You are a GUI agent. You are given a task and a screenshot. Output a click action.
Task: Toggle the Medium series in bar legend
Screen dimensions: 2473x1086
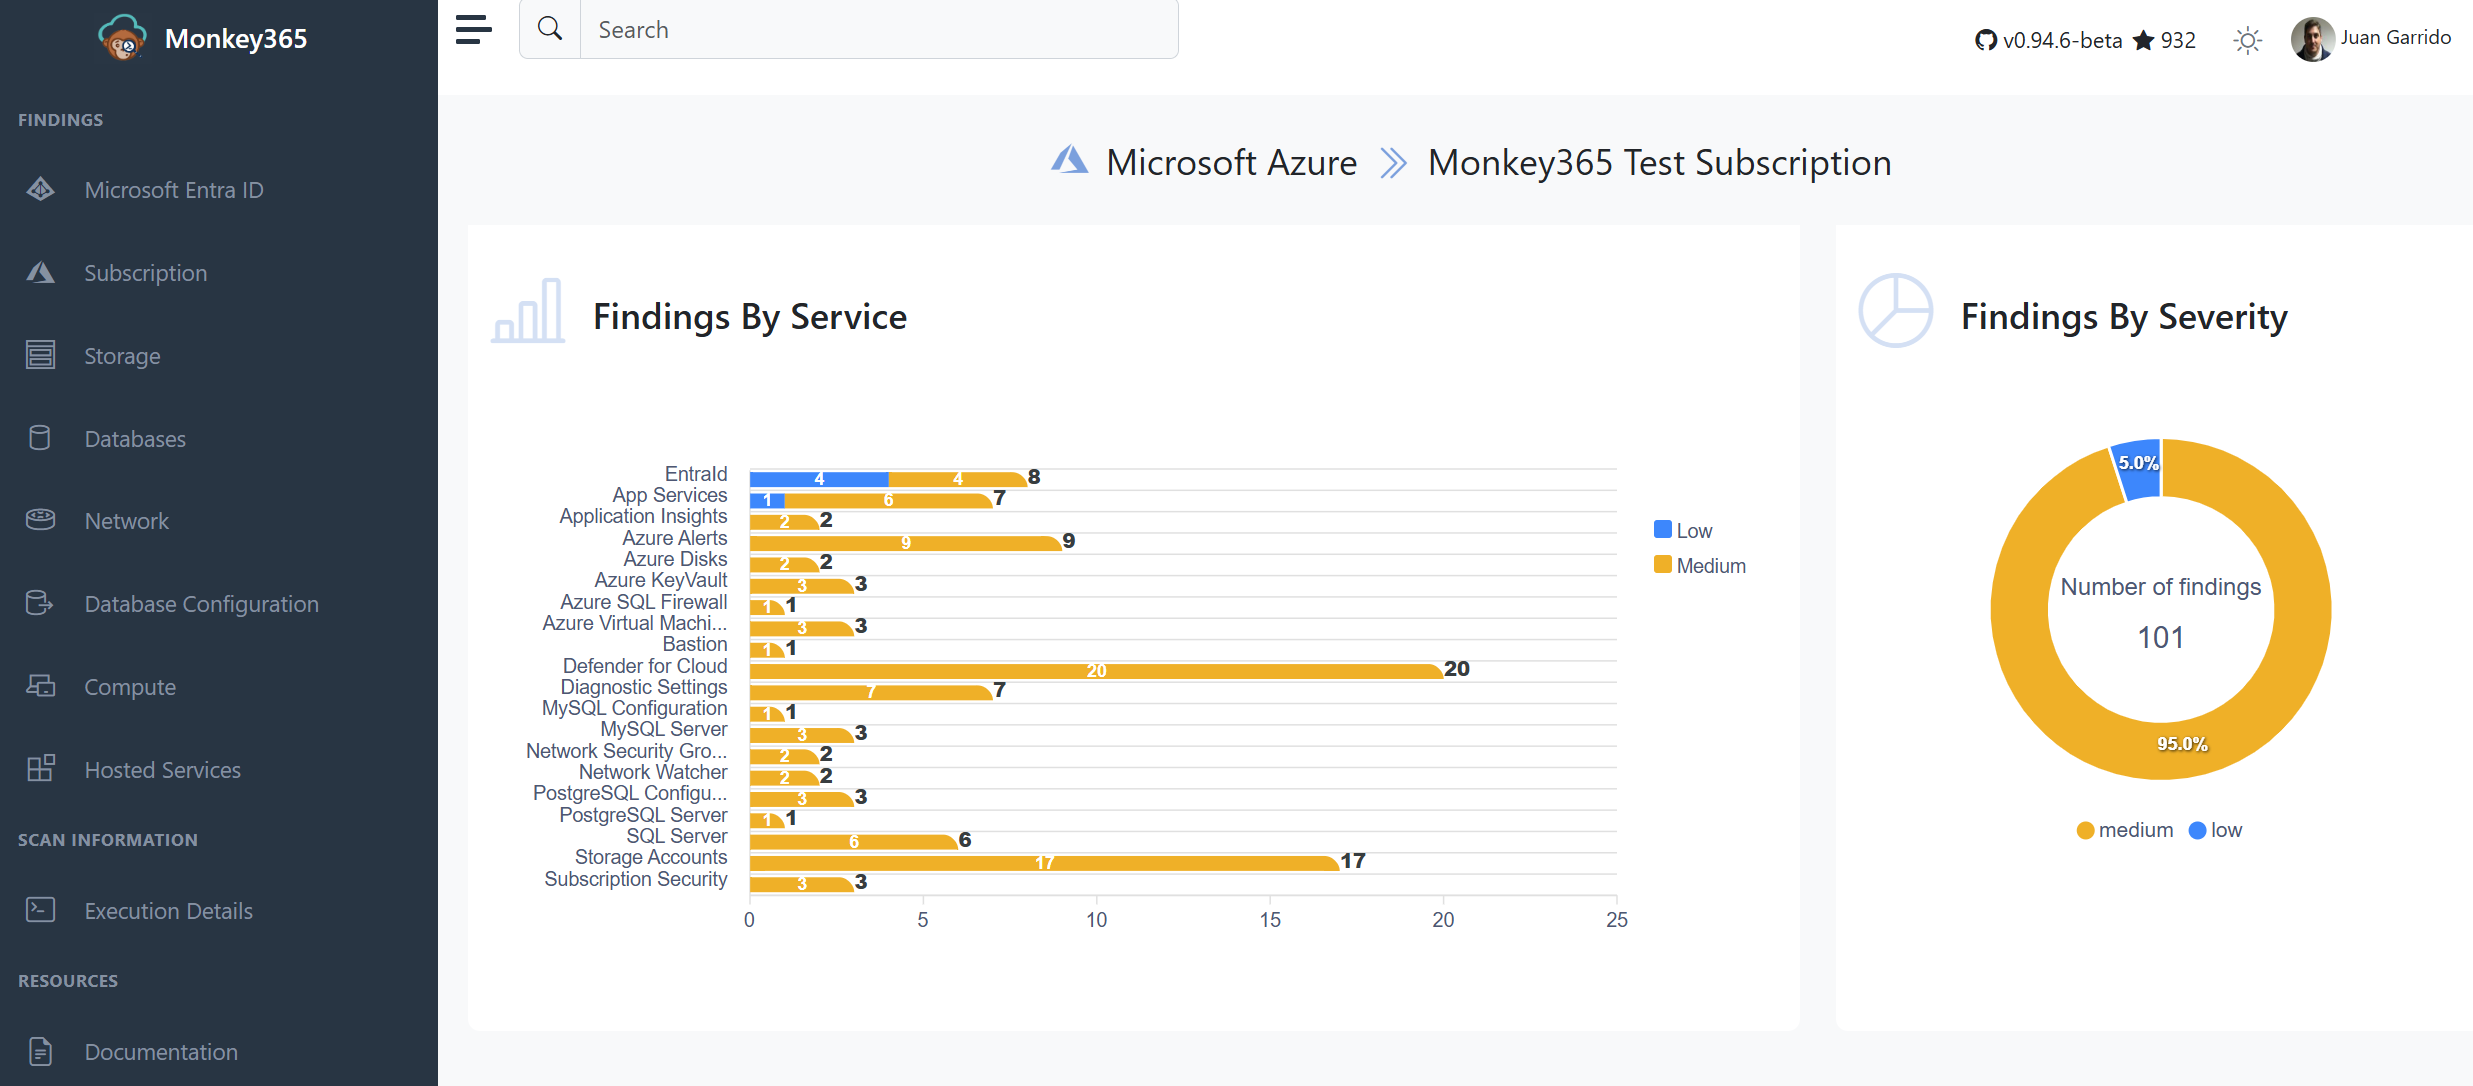click(x=1699, y=565)
